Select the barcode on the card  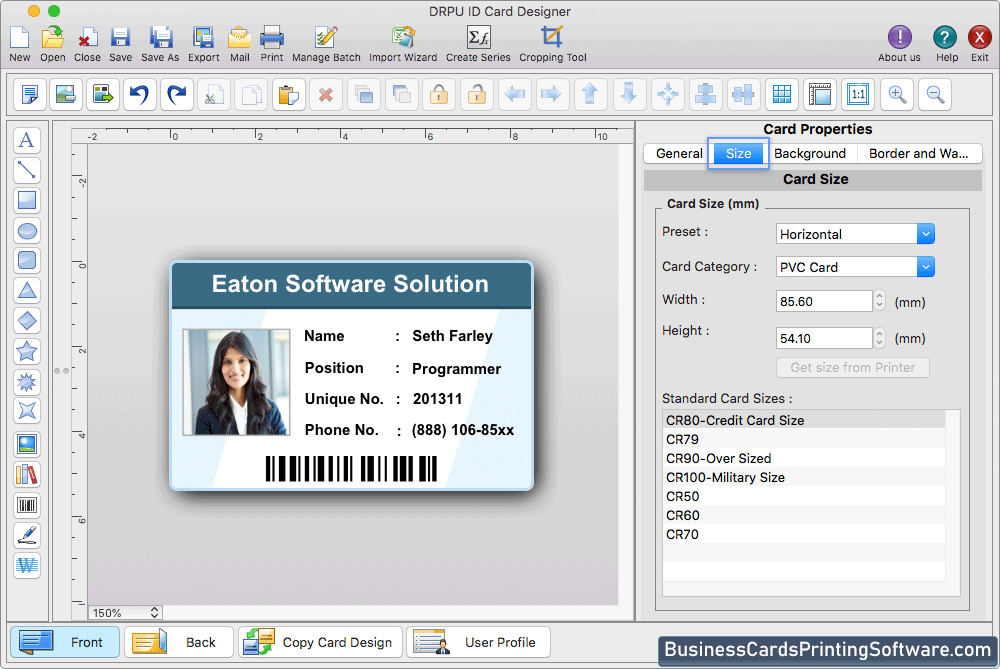pos(351,469)
